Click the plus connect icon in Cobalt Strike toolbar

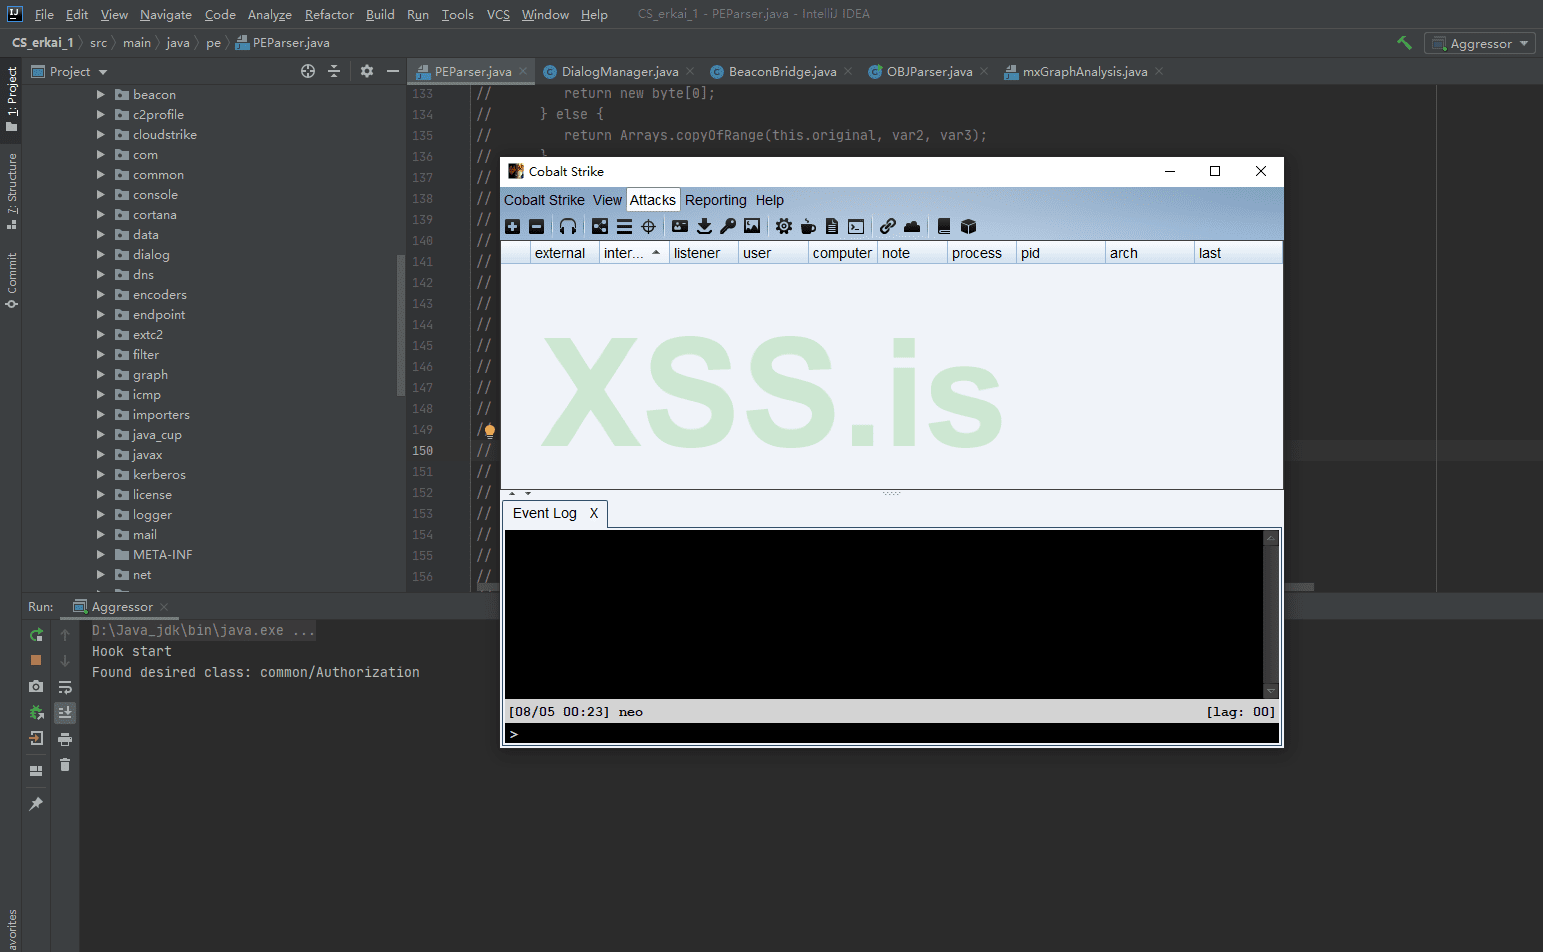pos(513,227)
